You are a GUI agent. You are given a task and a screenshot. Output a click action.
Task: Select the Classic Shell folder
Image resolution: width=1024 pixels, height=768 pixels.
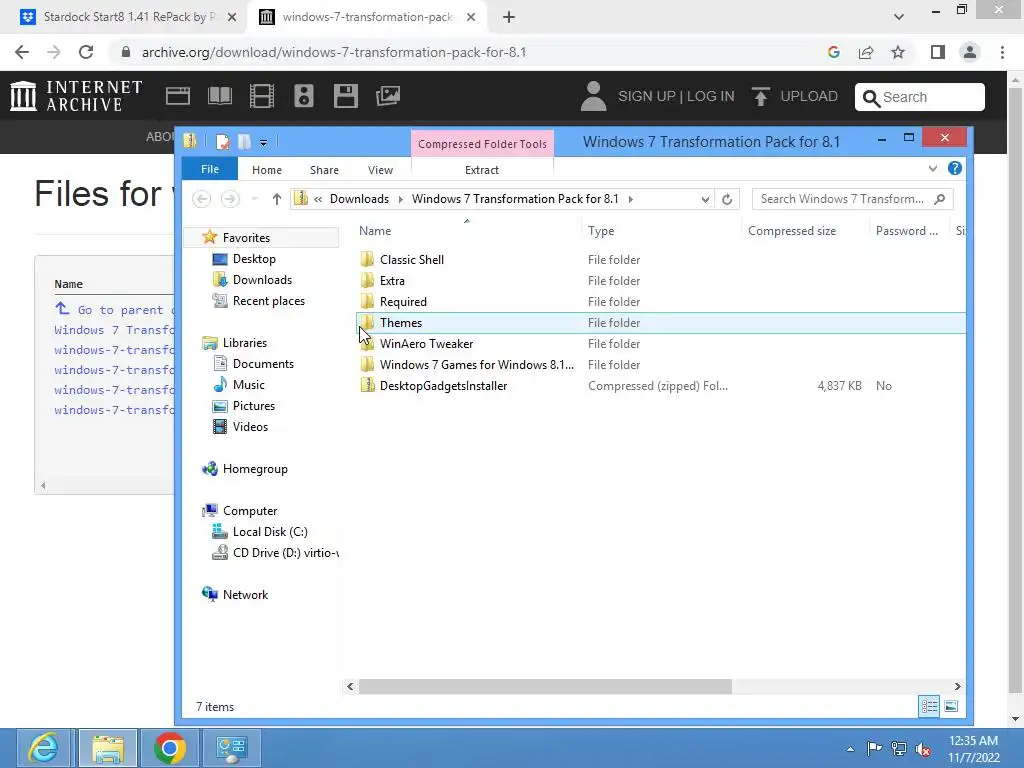pyautogui.click(x=411, y=259)
